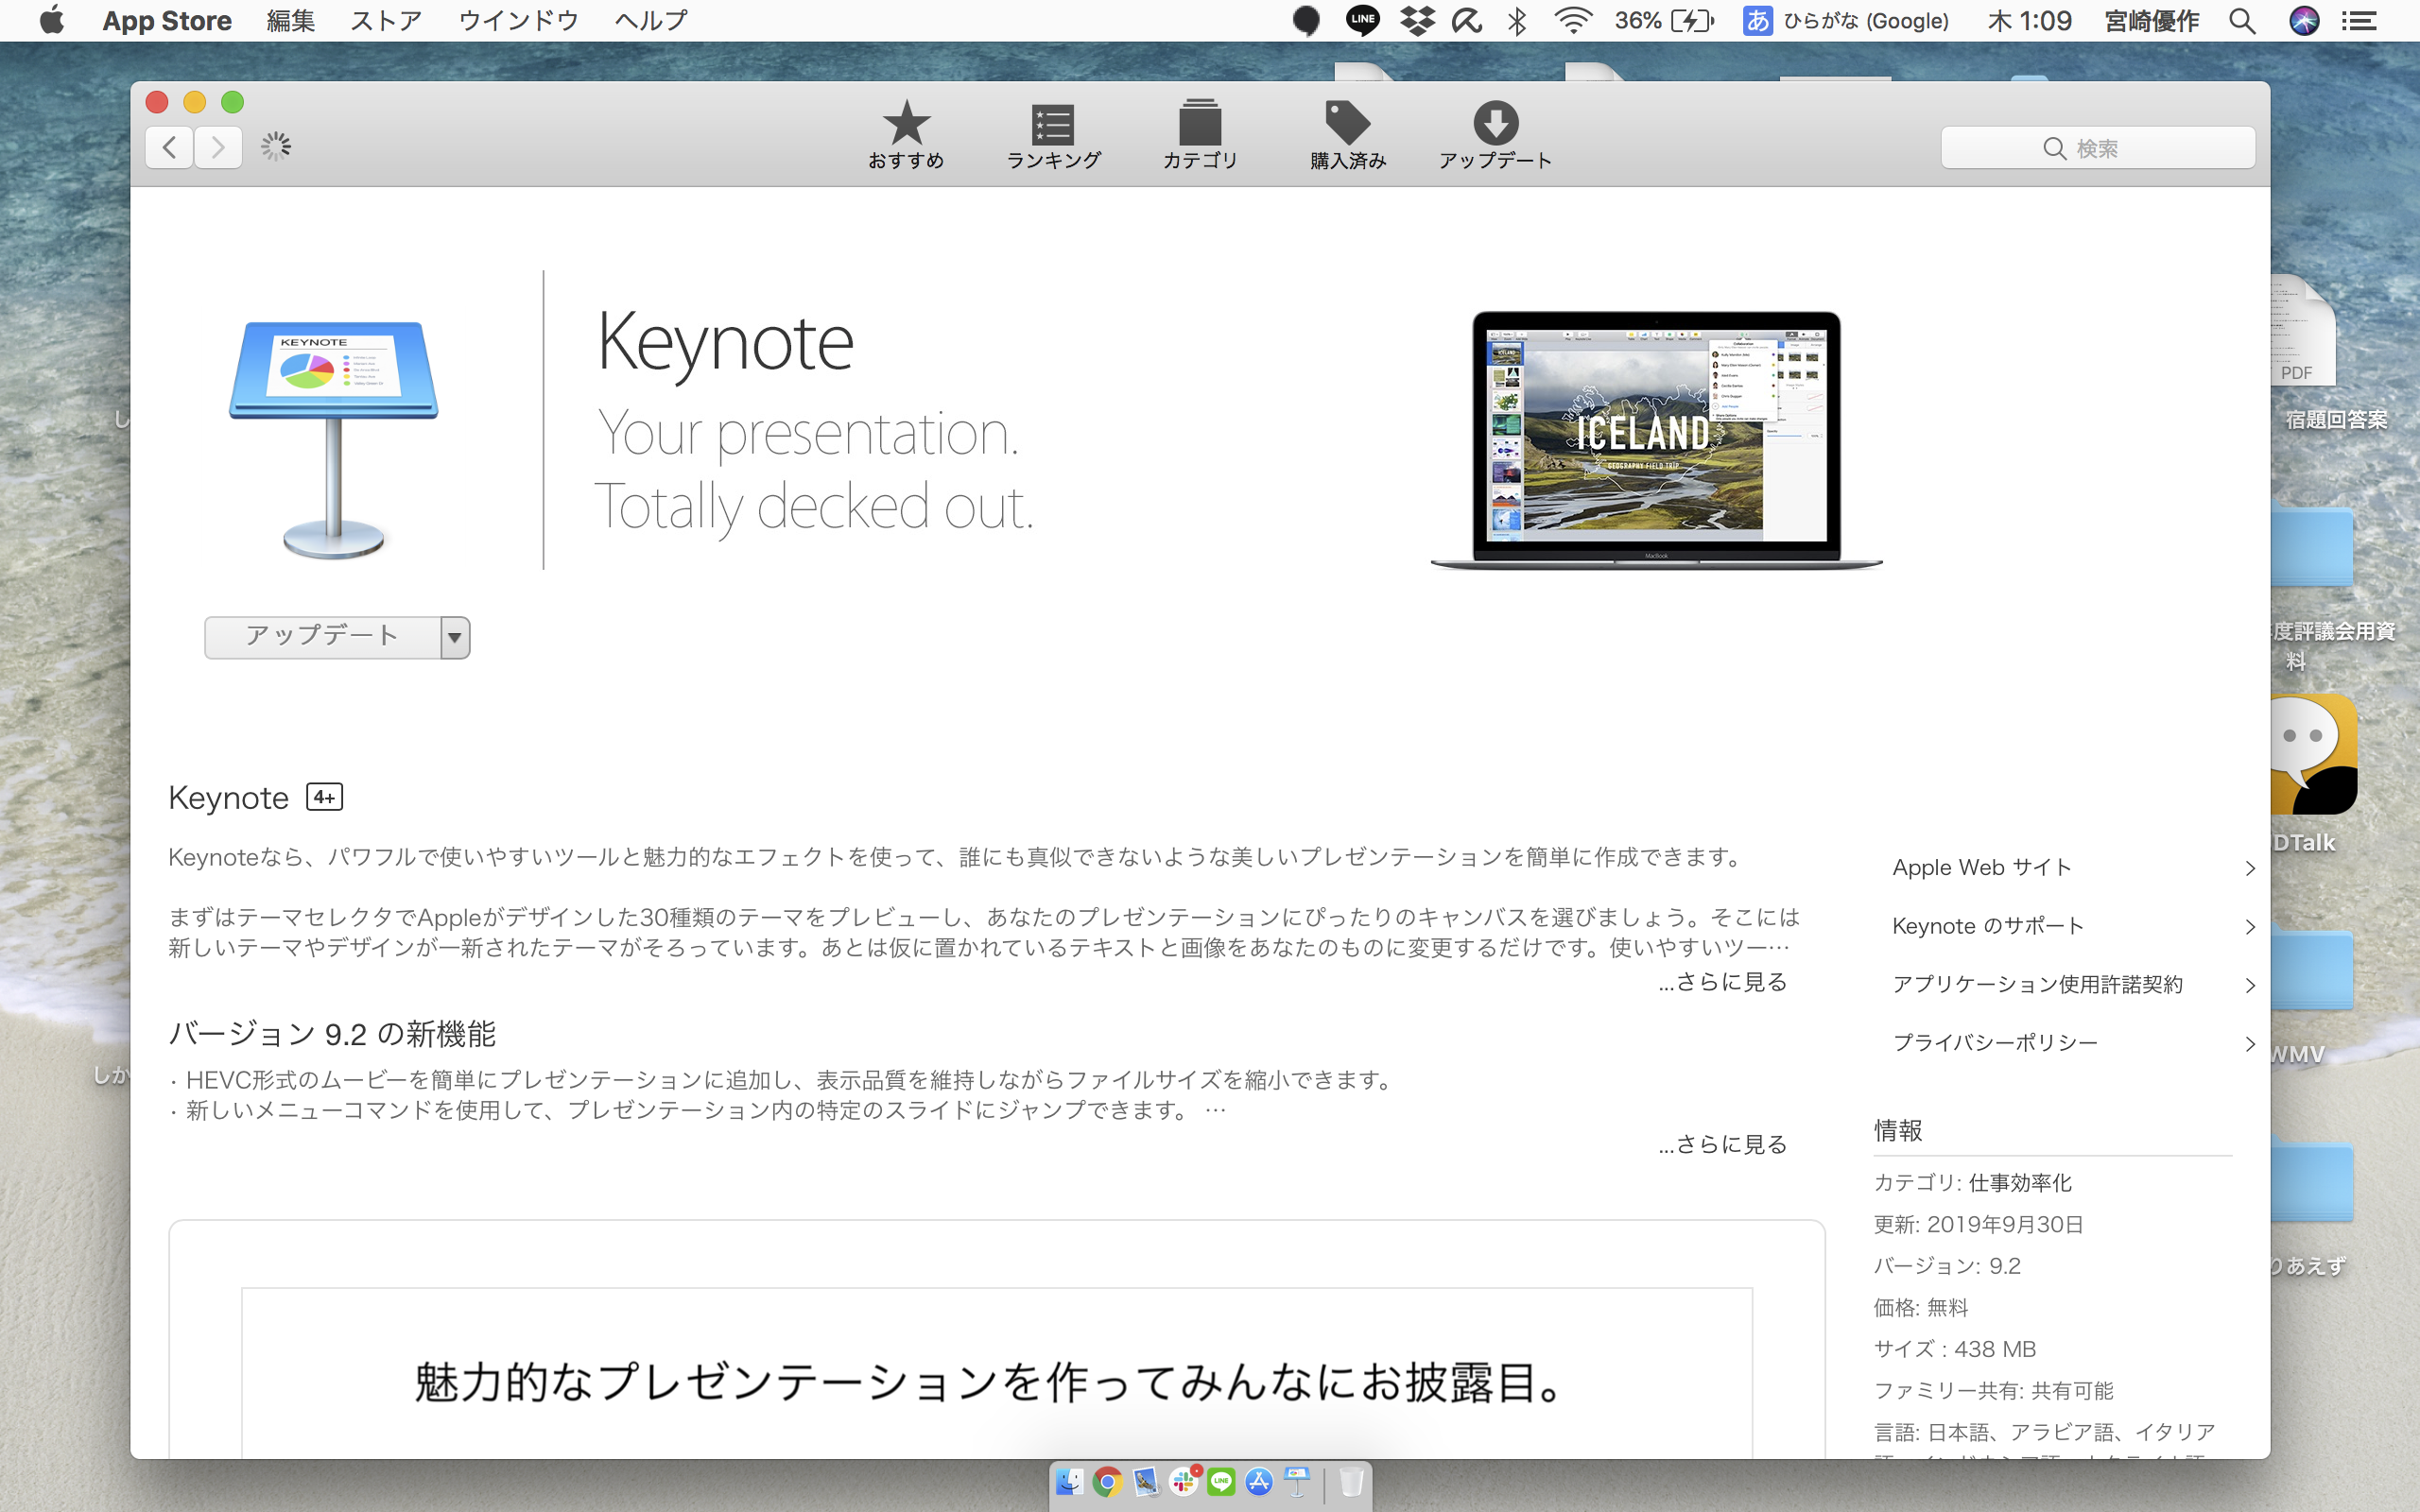Click the 検索 search field

(x=2097, y=148)
